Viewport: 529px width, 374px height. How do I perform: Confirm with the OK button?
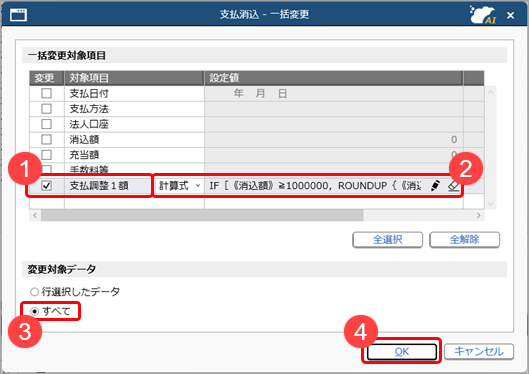(401, 352)
